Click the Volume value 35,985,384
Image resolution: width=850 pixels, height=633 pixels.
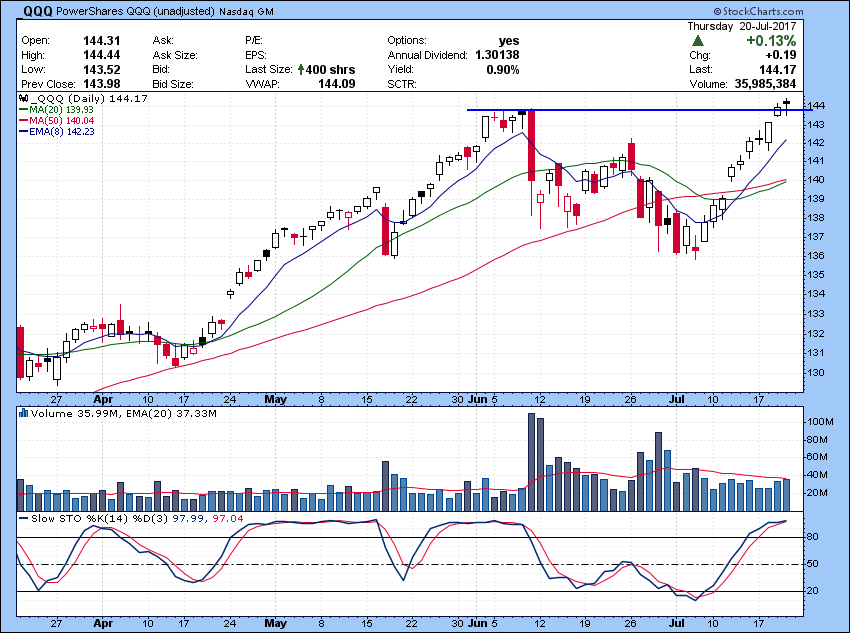(x=765, y=84)
